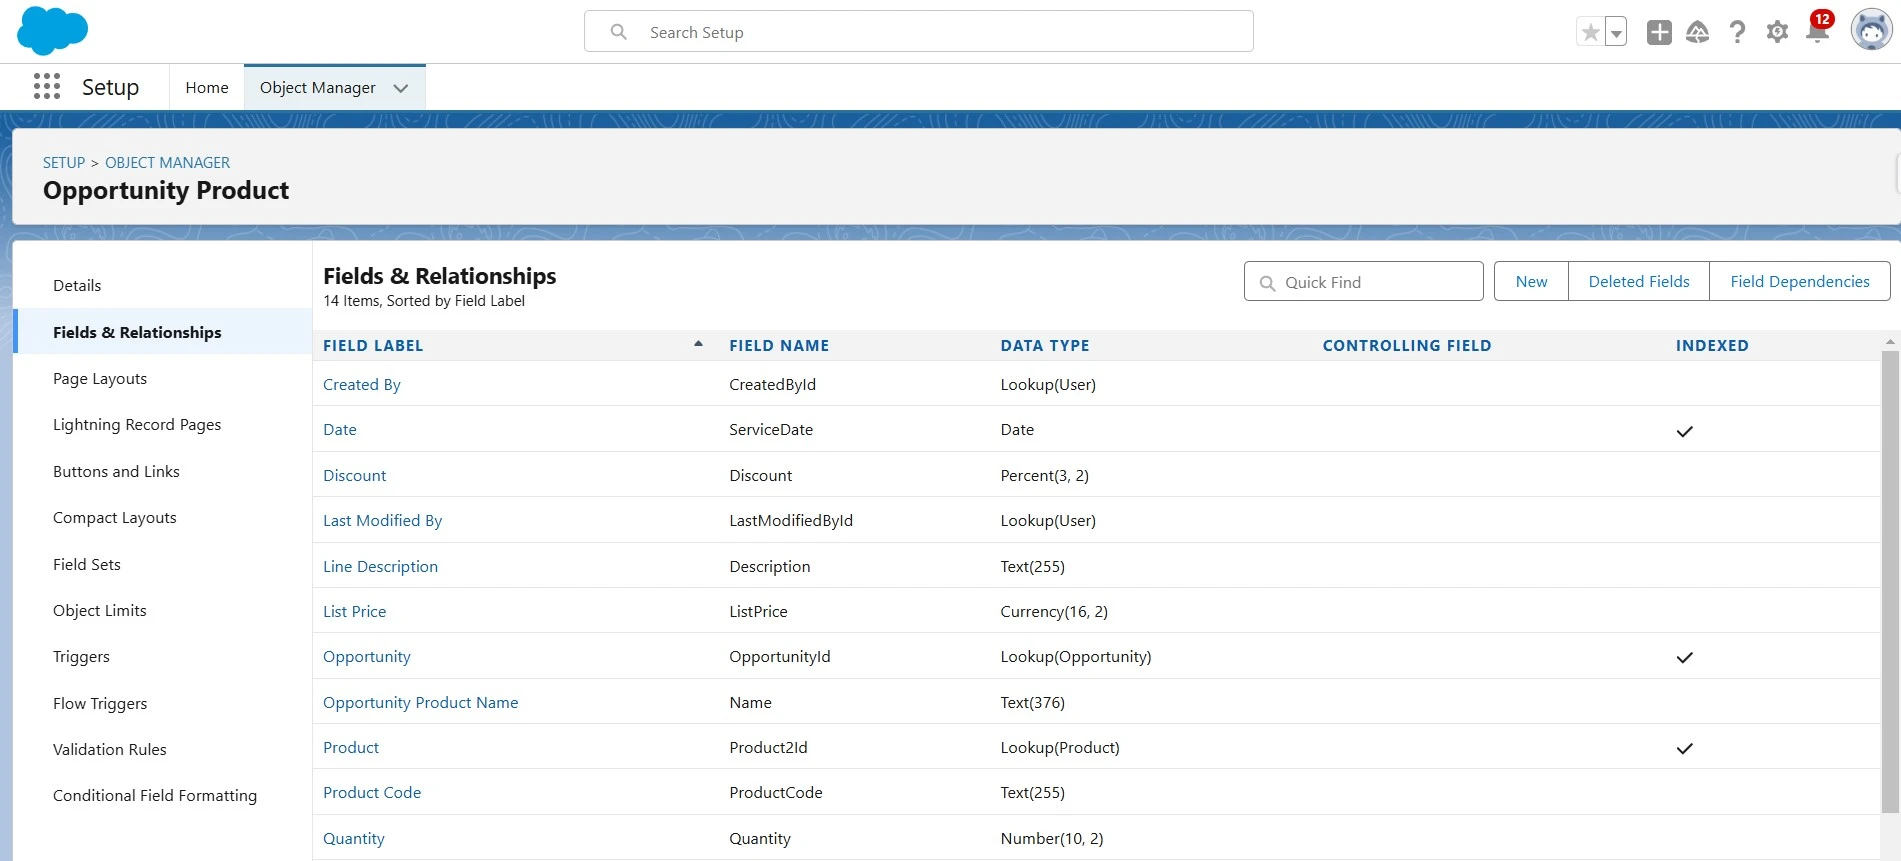This screenshot has height=861, width=1901.
Task: Click the fields table vertical scrollbar
Action: tap(1889, 580)
